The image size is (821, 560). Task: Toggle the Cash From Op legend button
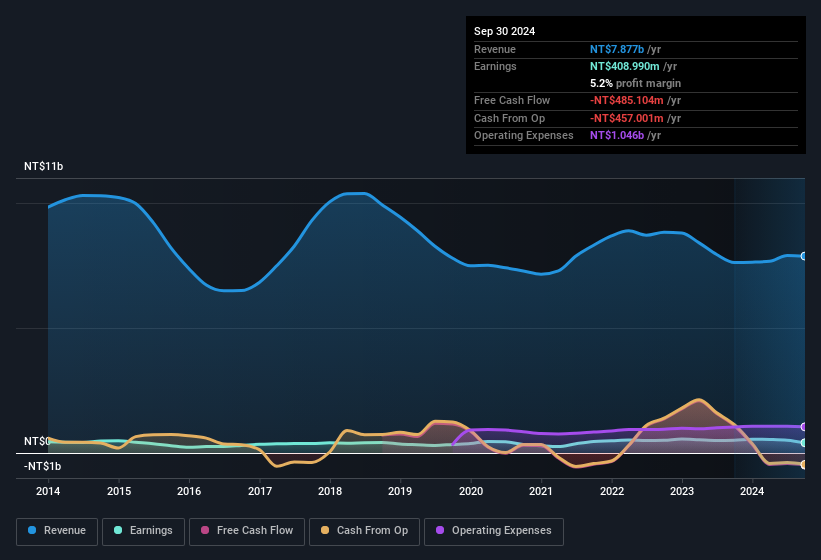tap(364, 531)
